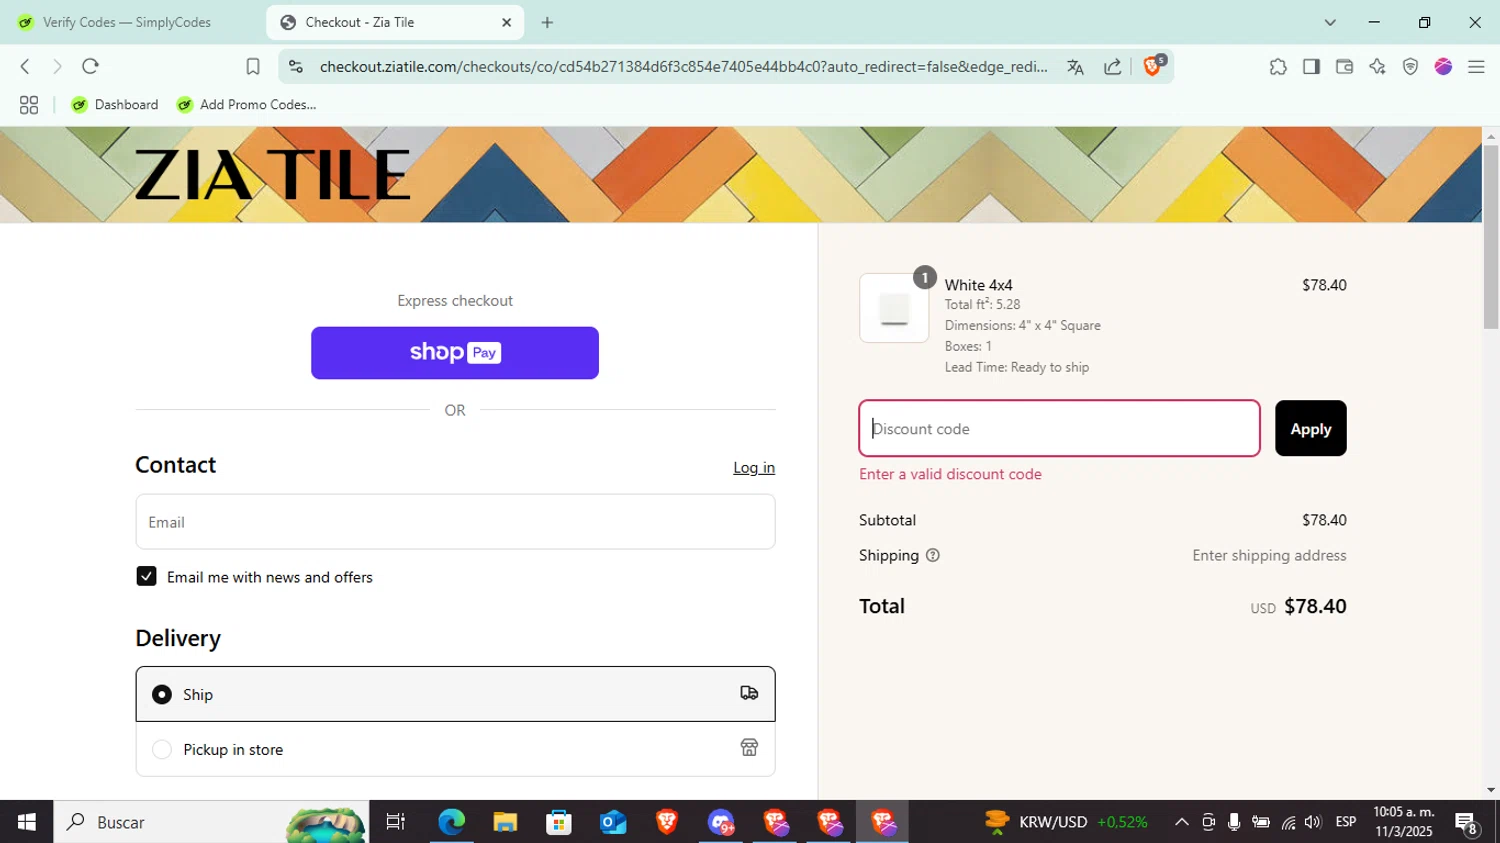The width and height of the screenshot is (1500, 843).
Task: Go back with the browser back arrow
Action: pyautogui.click(x=25, y=66)
